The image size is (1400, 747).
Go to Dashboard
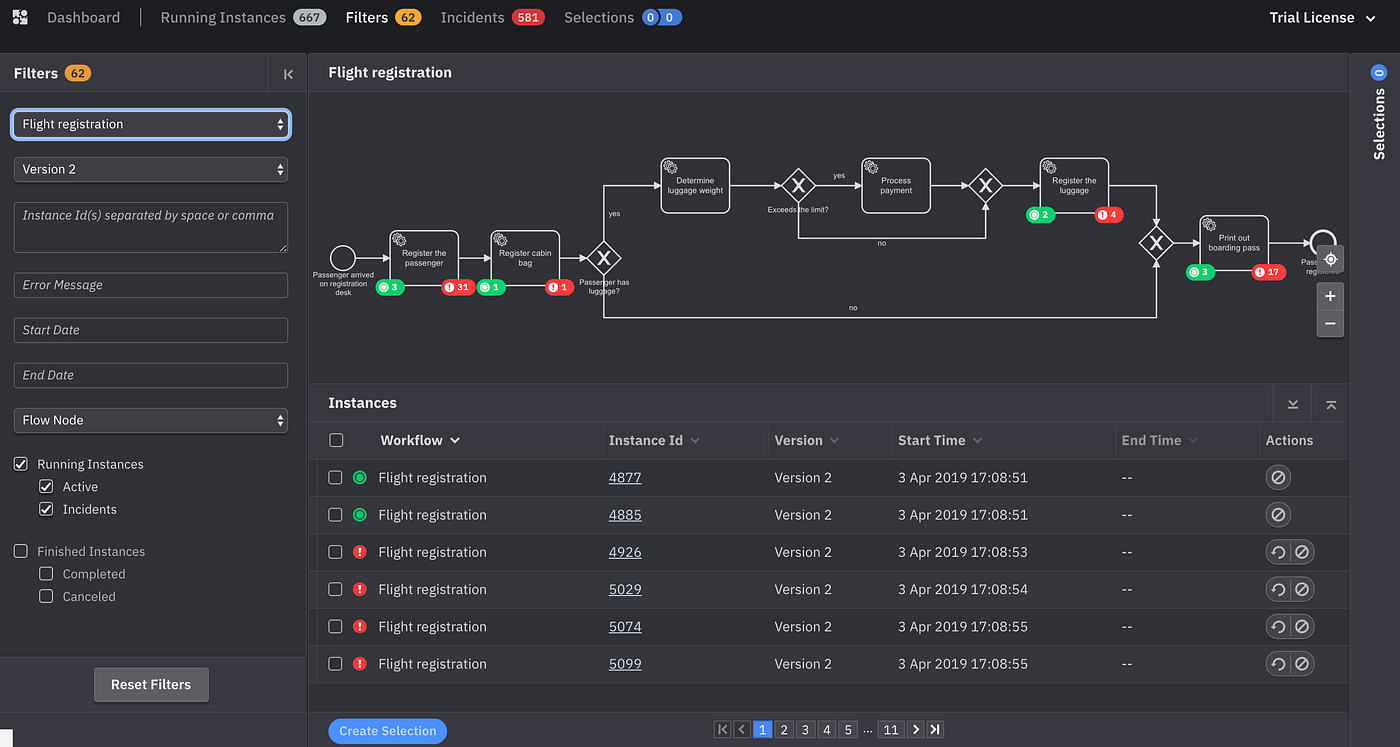pyautogui.click(x=83, y=18)
